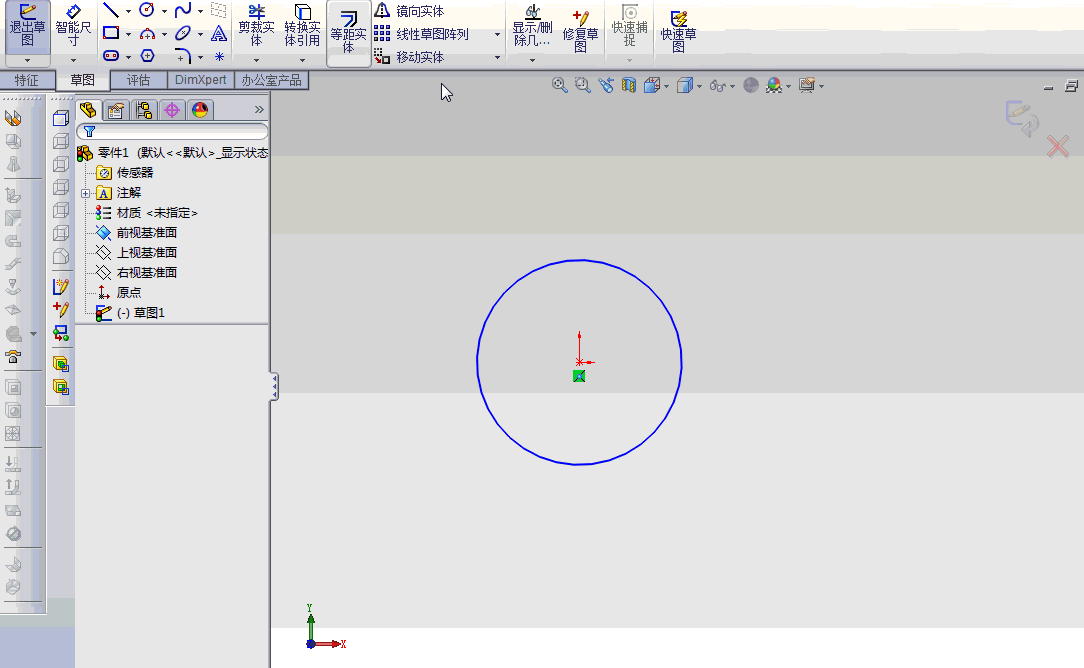This screenshot has width=1084, height=668.
Task: Open dropdown under 剪裁实体
Action: pyautogui.click(x=256, y=60)
